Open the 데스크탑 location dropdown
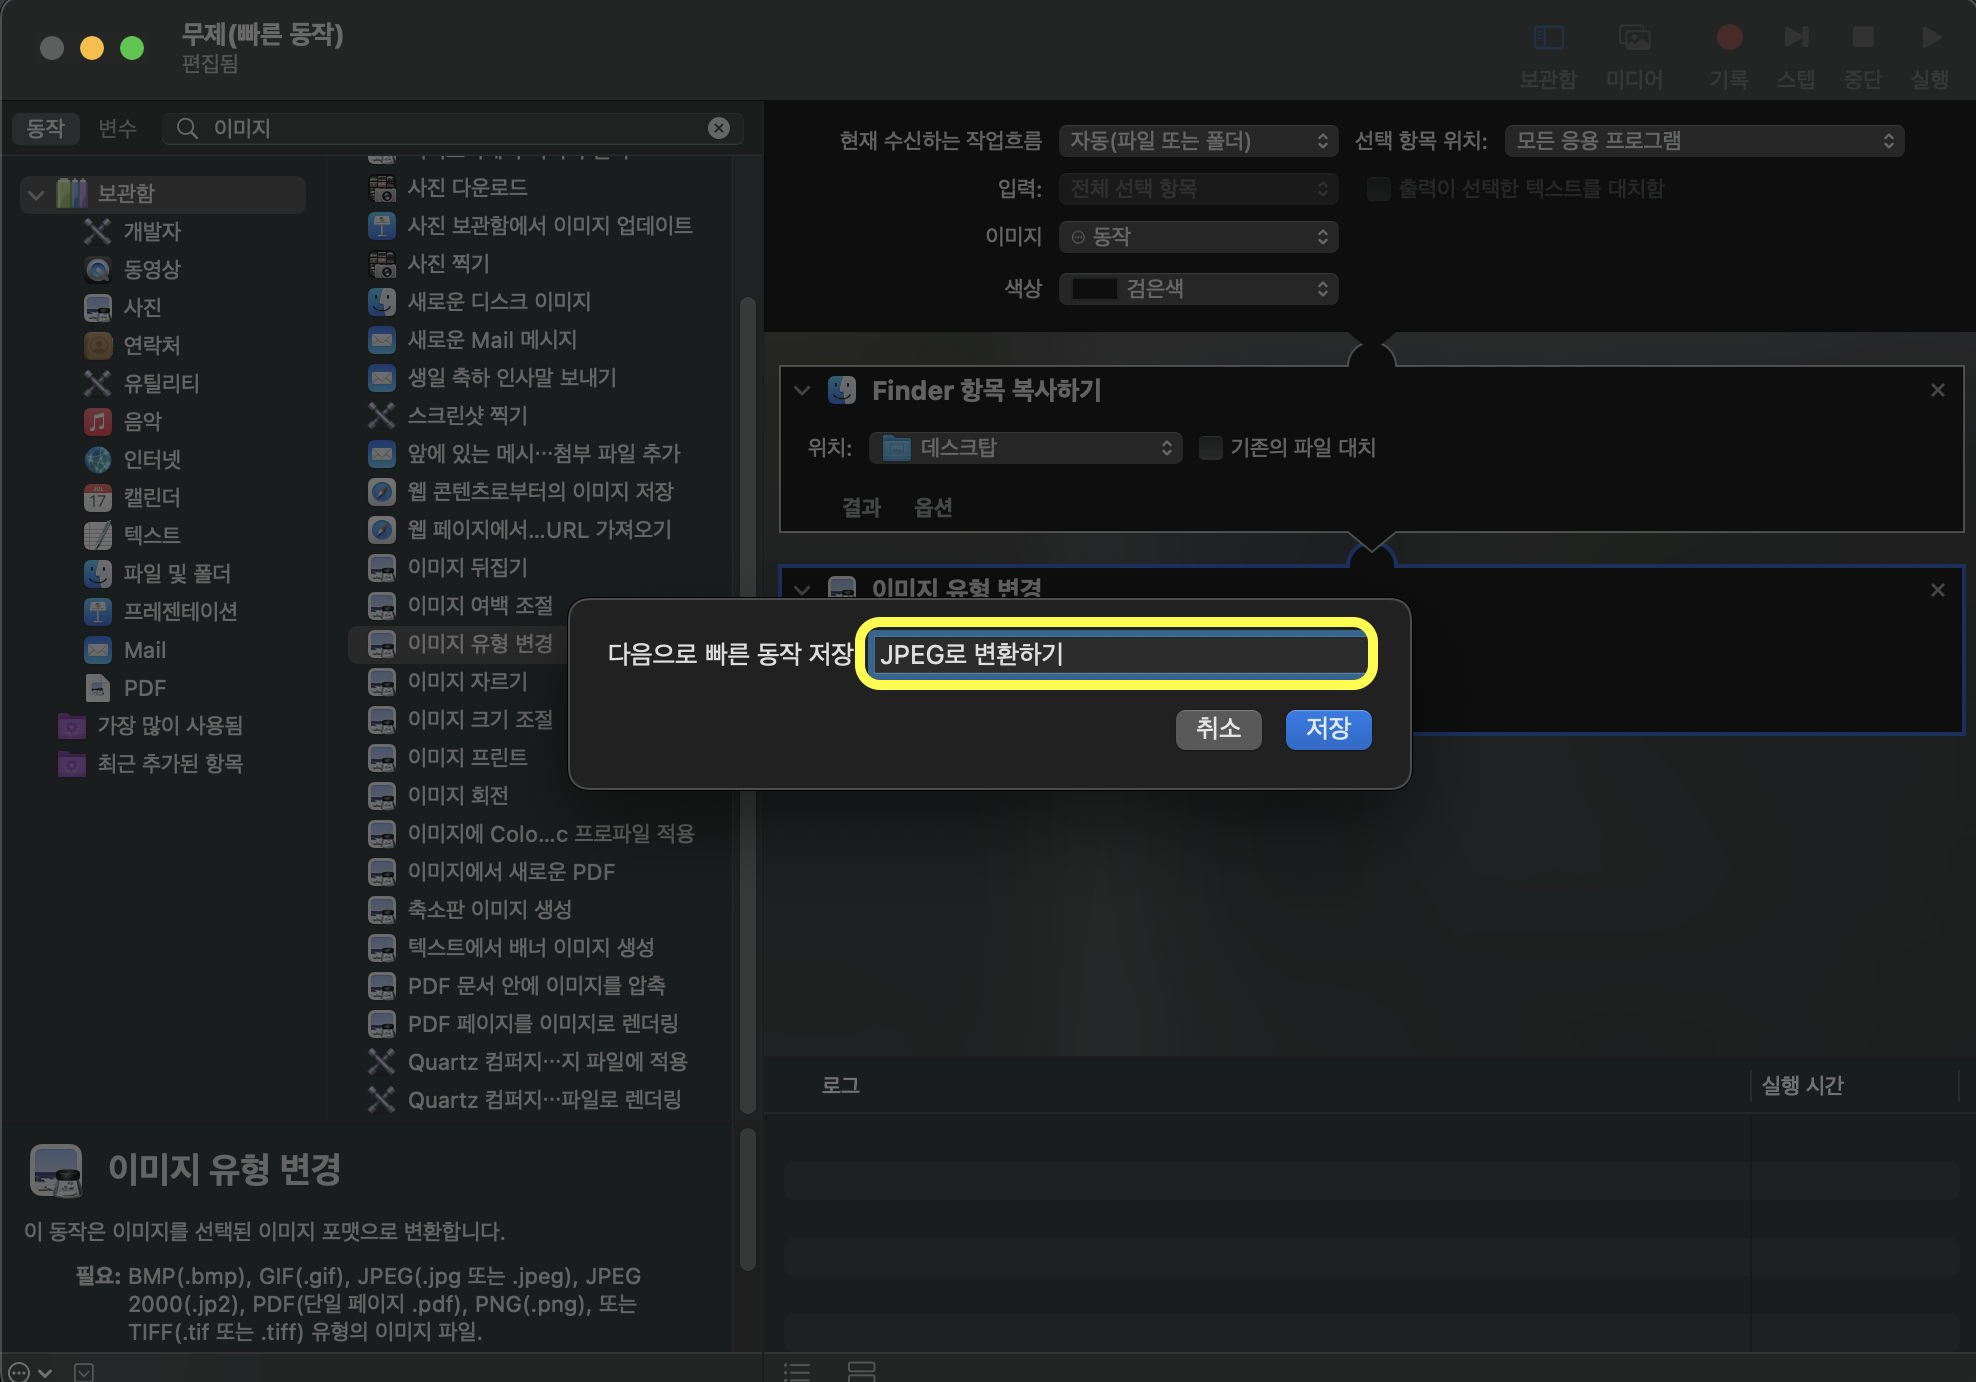The image size is (1976, 1382). coord(1025,448)
